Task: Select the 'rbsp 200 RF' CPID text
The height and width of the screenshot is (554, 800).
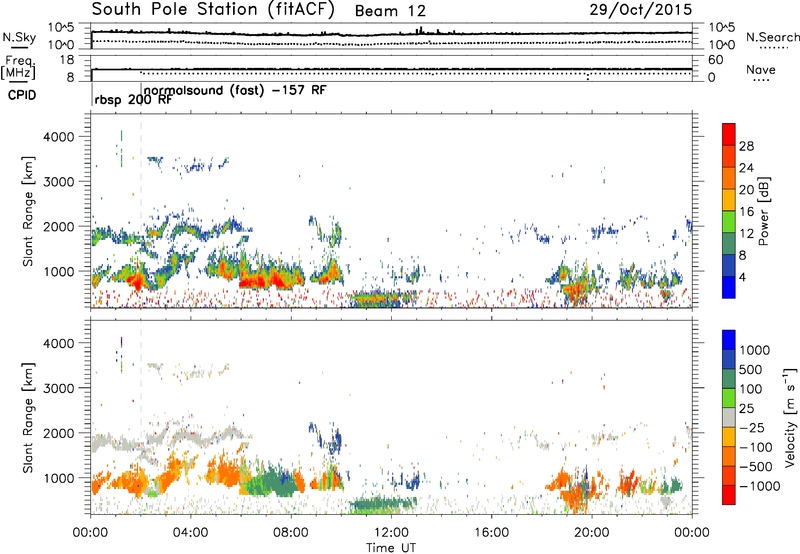Action: pyautogui.click(x=133, y=100)
